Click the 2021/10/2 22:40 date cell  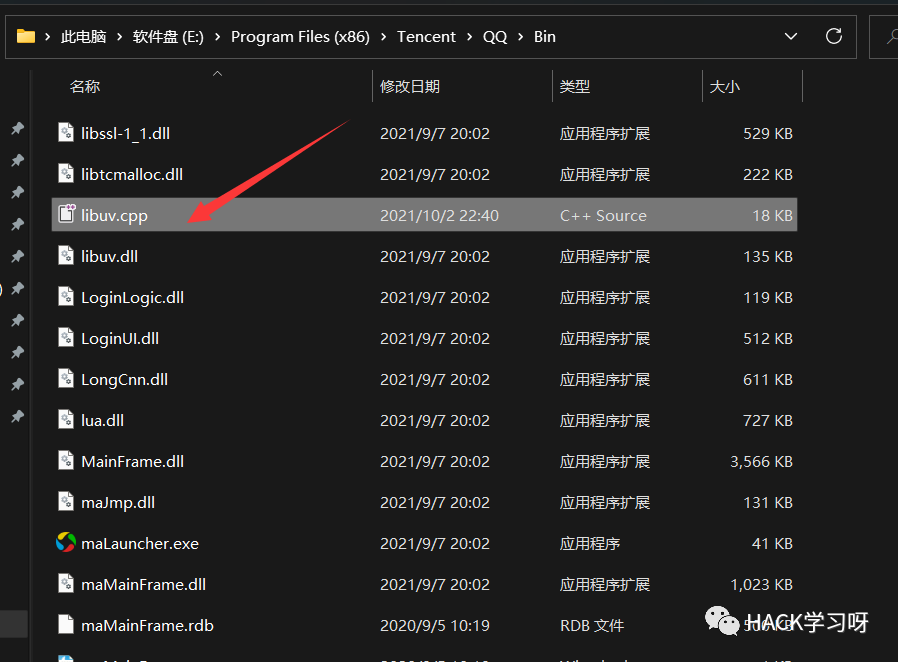point(439,215)
